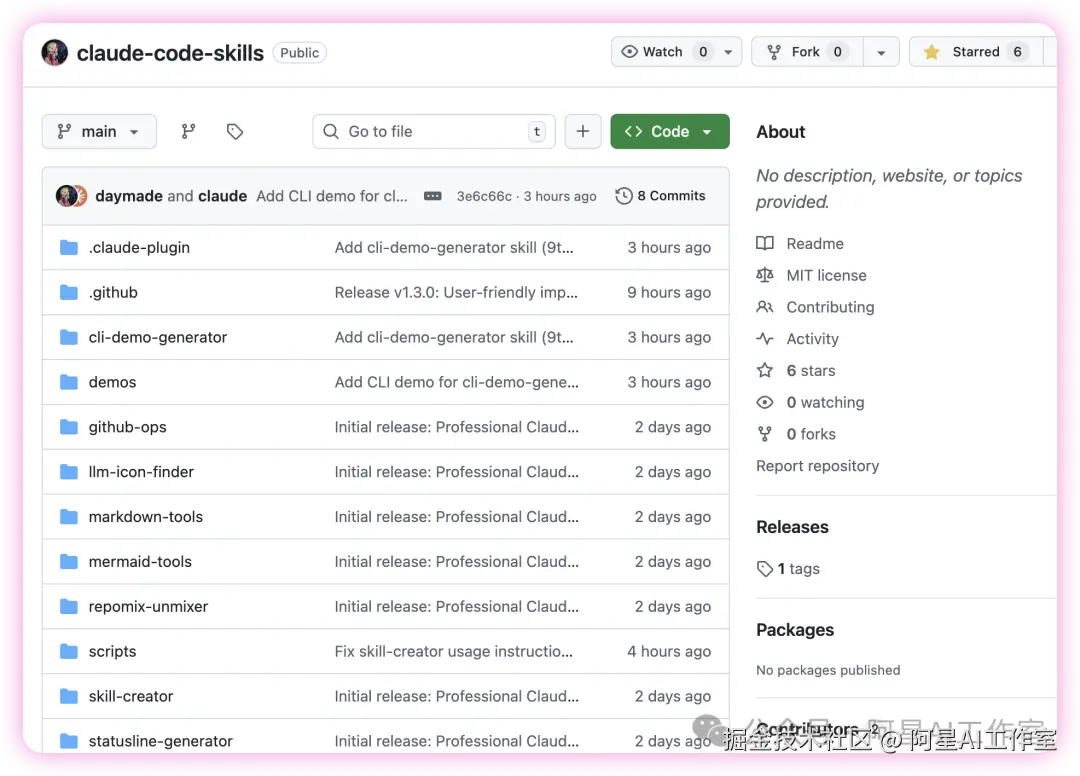Open the 8 Commits history link

661,196
